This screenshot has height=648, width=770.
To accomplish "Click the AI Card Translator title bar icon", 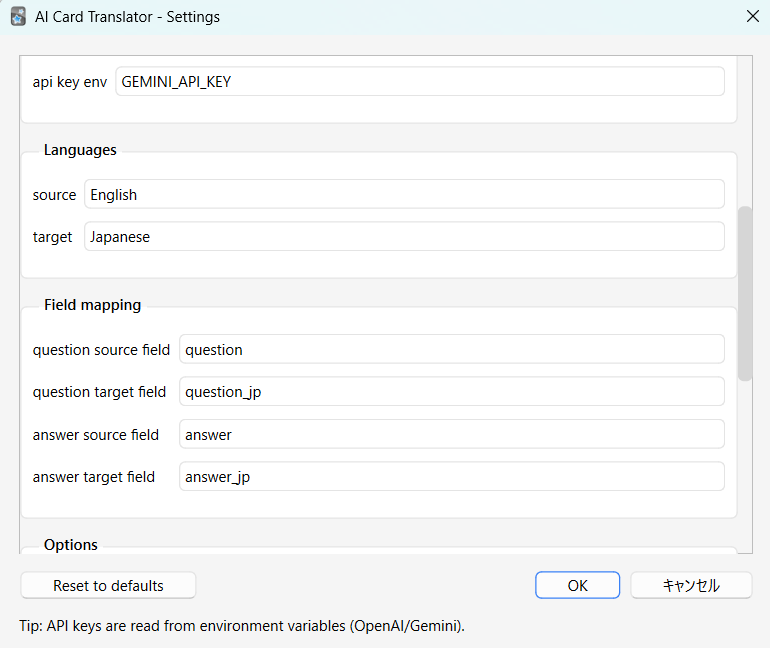I will [18, 17].
